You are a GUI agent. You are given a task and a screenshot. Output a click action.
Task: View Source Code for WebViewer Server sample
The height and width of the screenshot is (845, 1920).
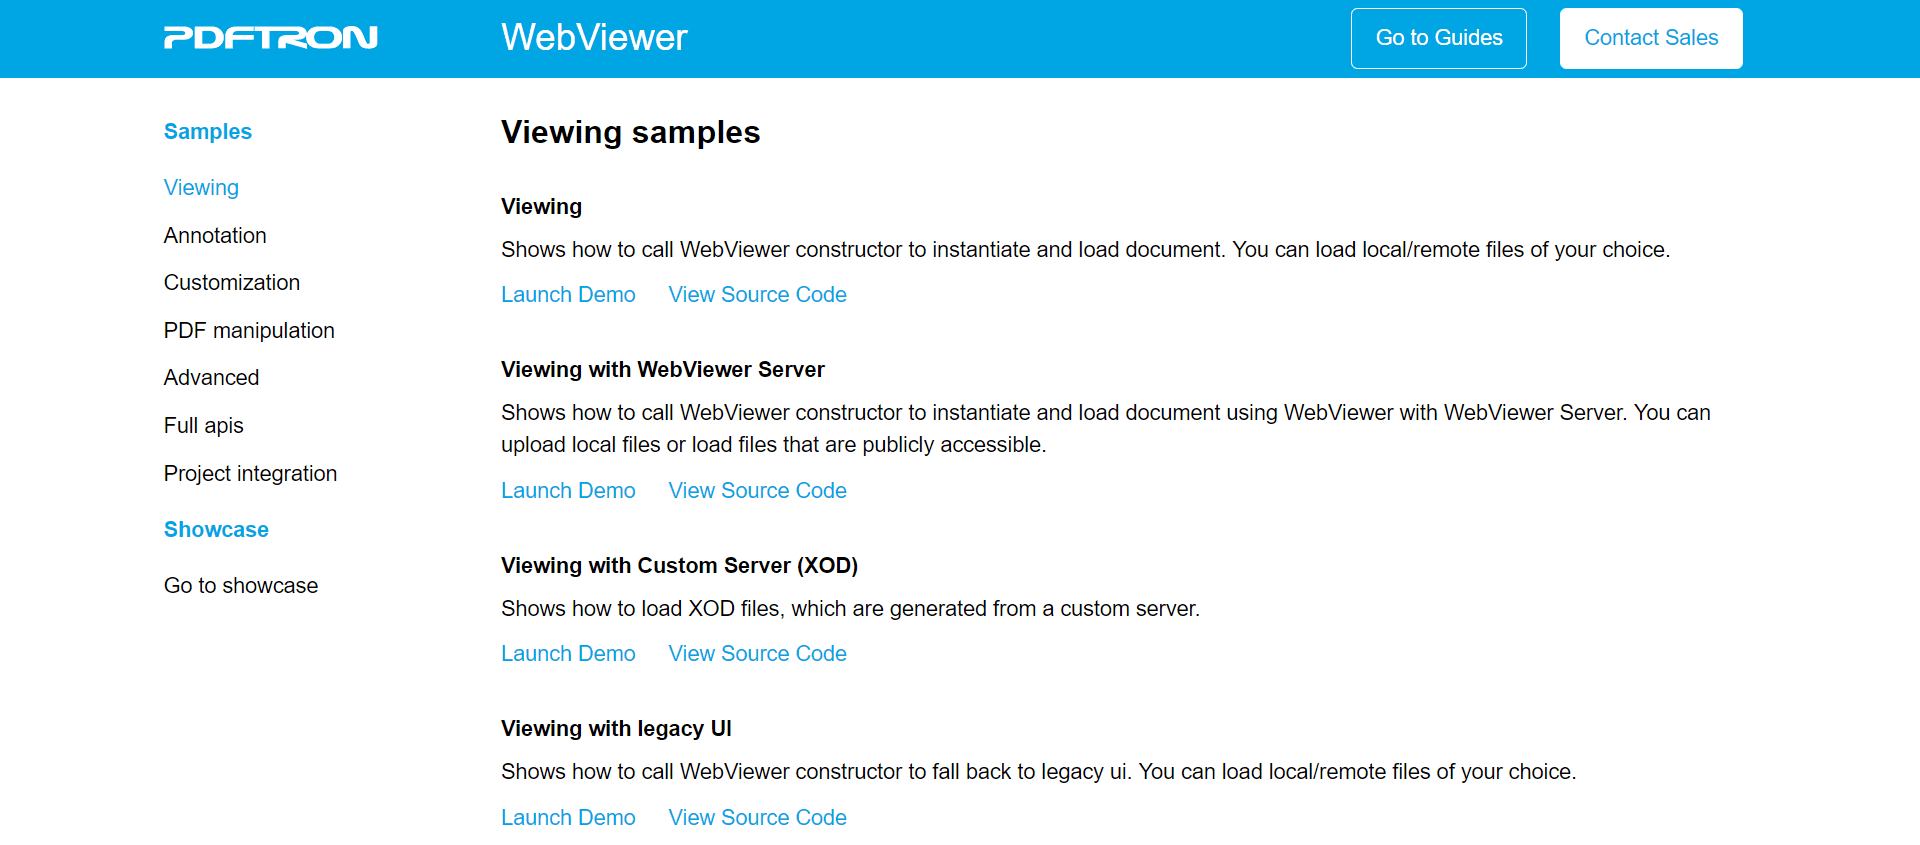757,491
